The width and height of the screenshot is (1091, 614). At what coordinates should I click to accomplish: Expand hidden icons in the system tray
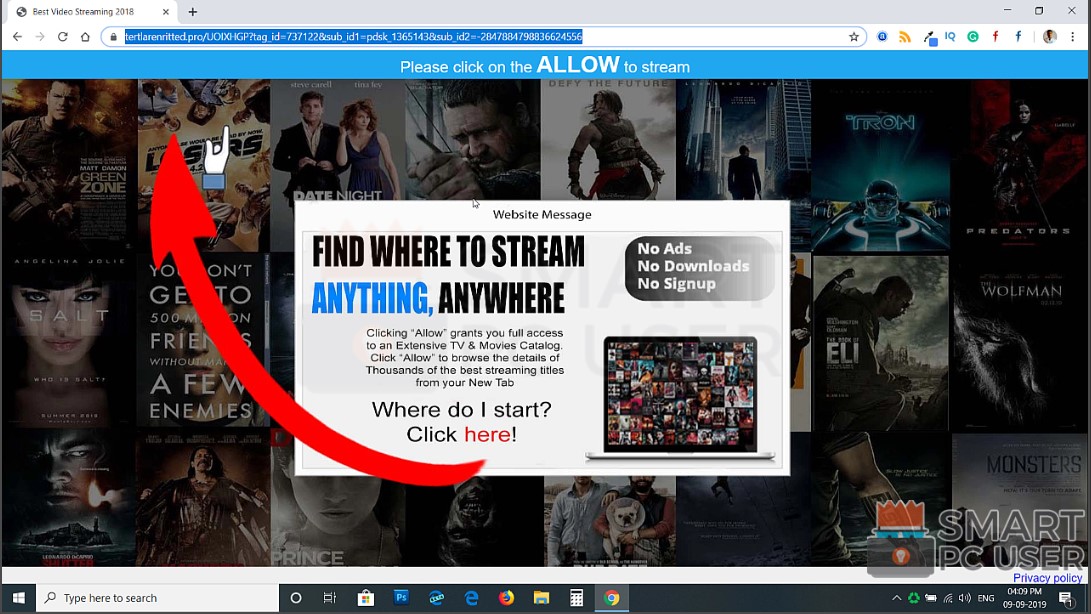[896, 598]
